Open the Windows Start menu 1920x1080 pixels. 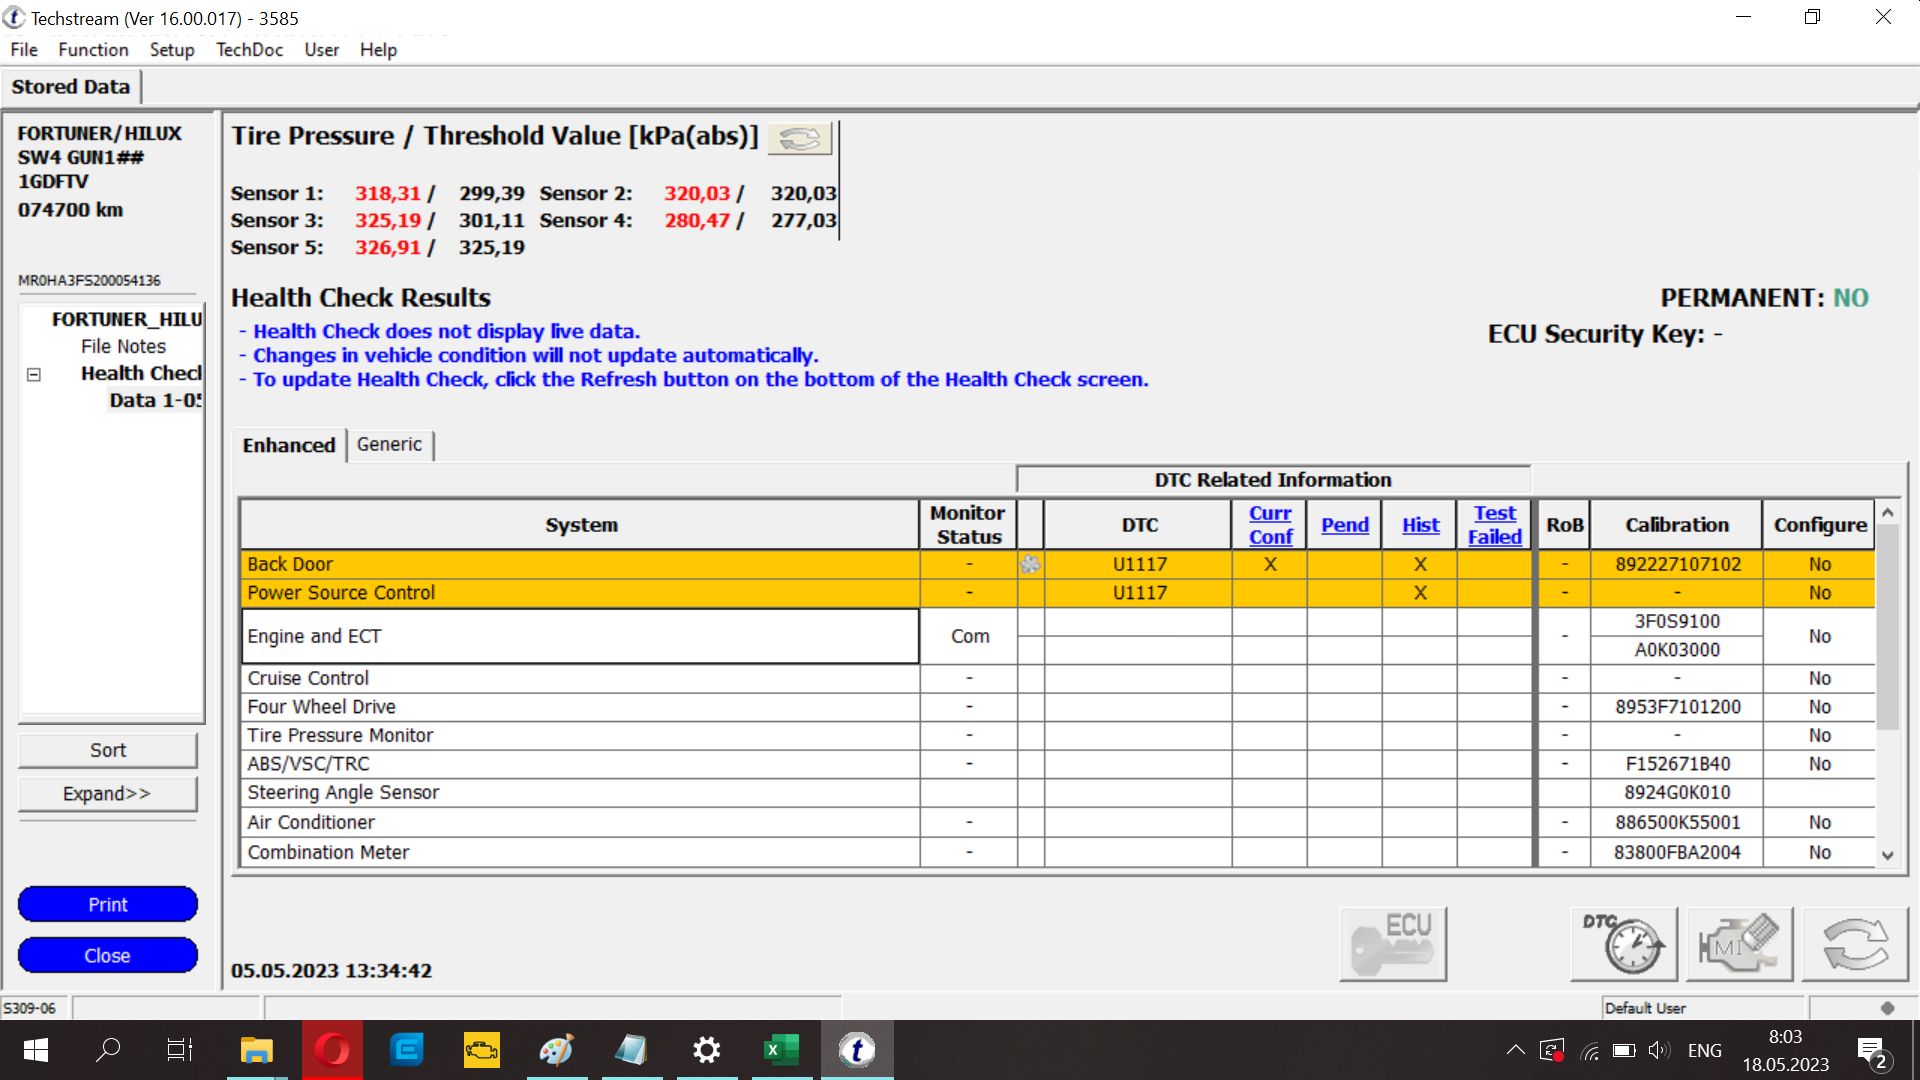click(36, 1050)
